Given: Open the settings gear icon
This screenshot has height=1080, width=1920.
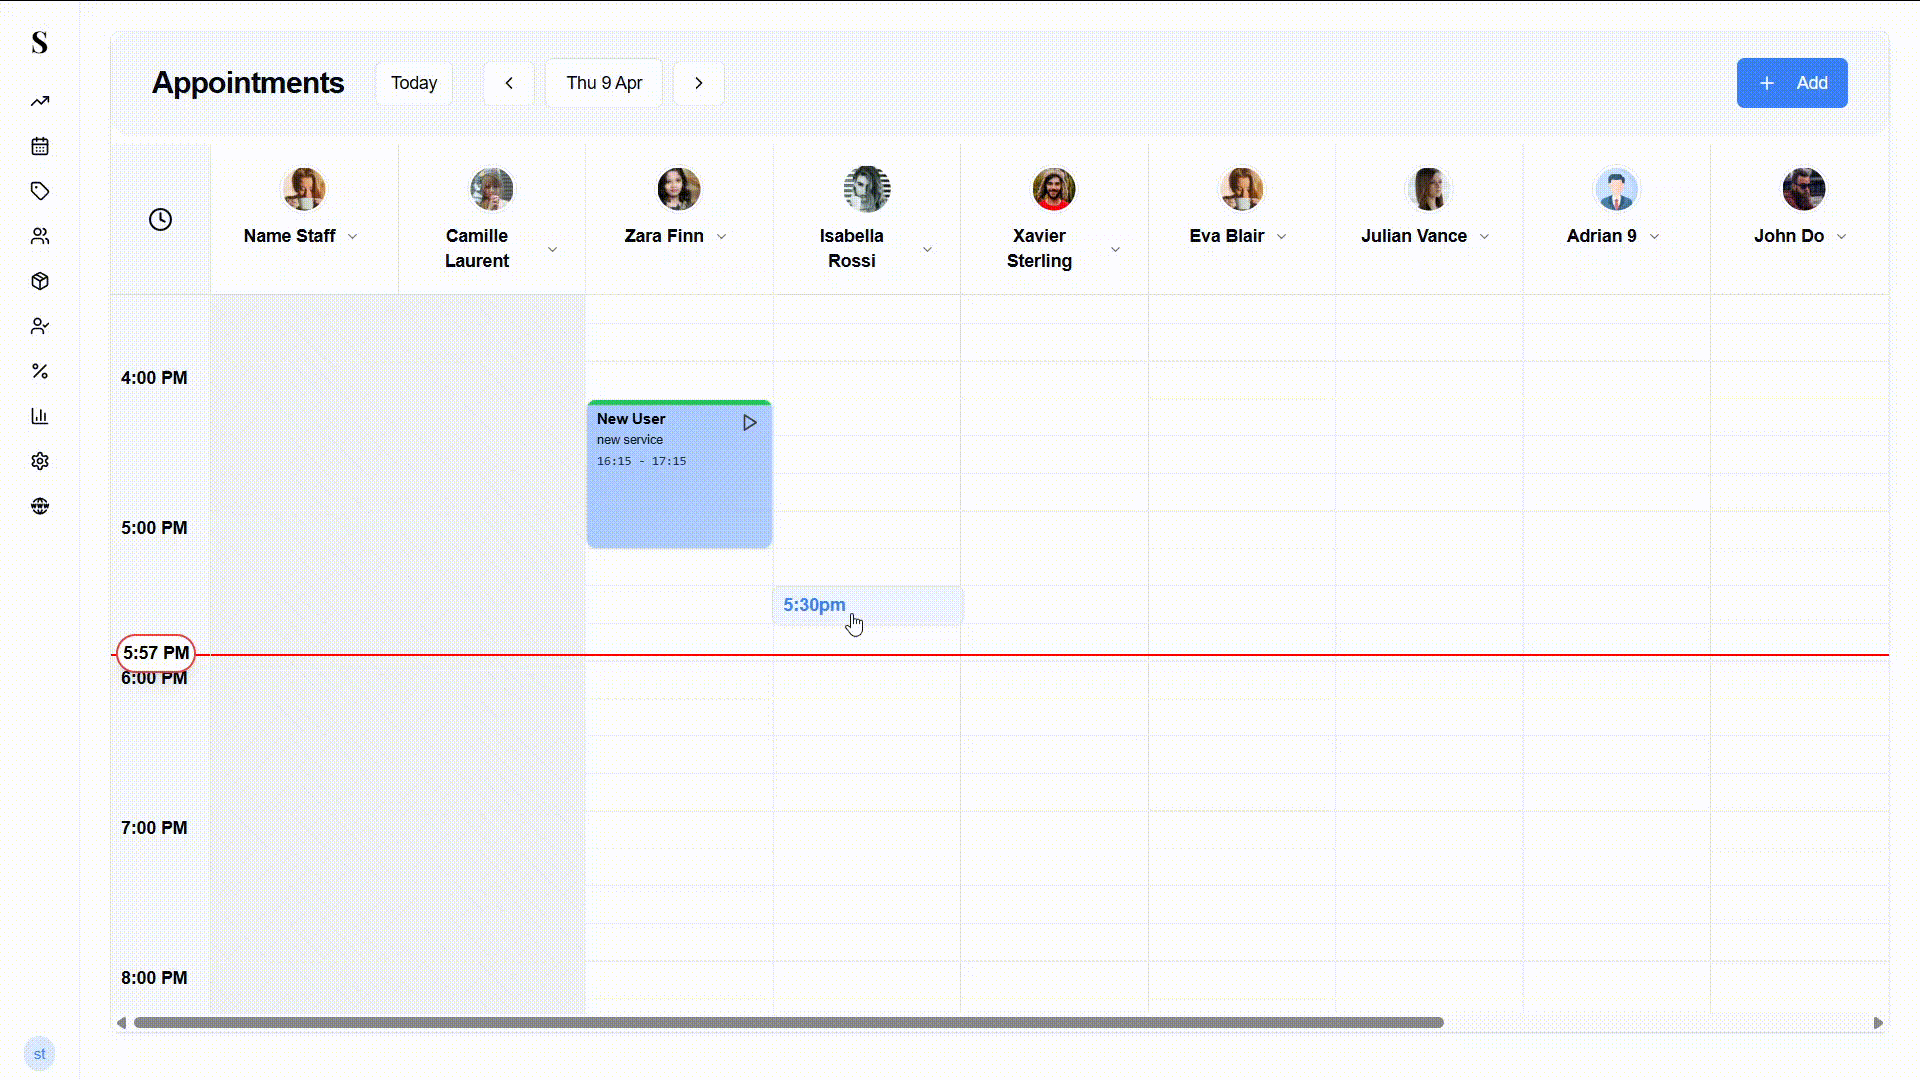Looking at the screenshot, I should point(40,461).
